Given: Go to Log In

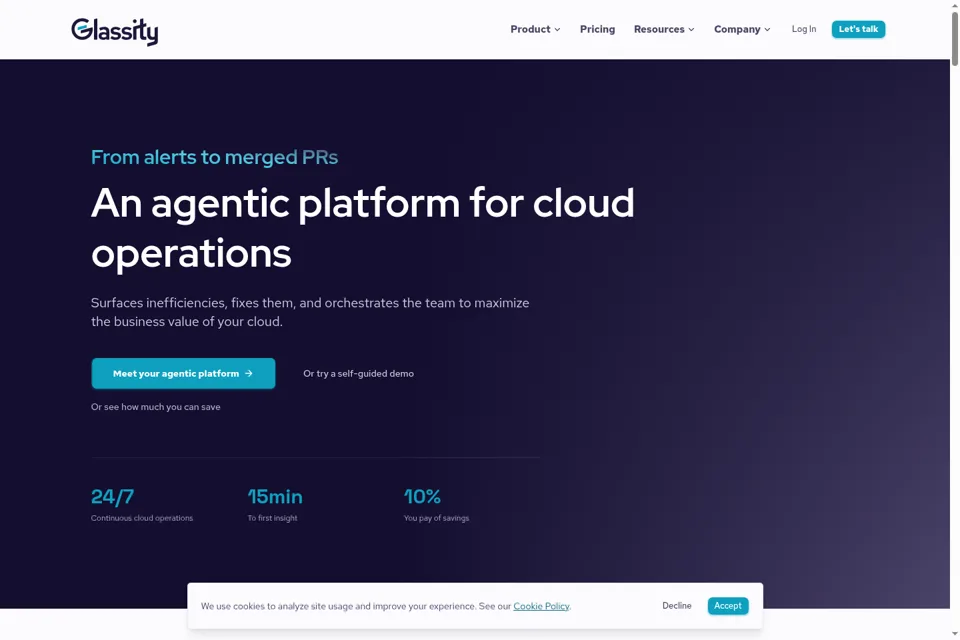Looking at the screenshot, I should click(x=803, y=29).
